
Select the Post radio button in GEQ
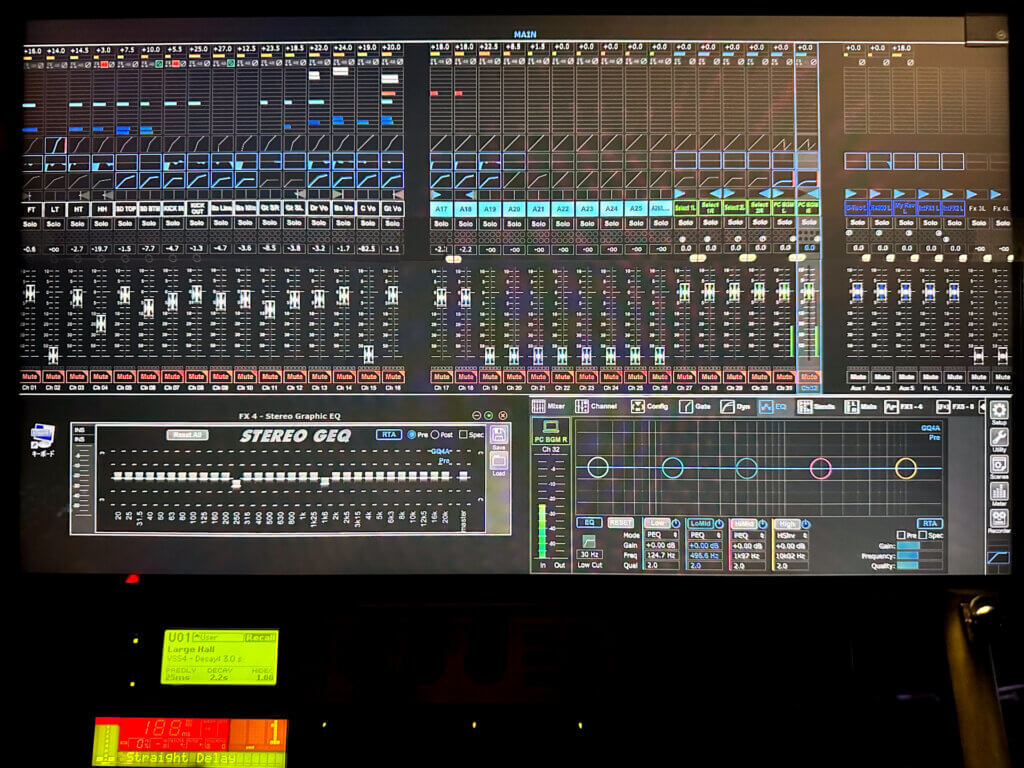coord(436,435)
